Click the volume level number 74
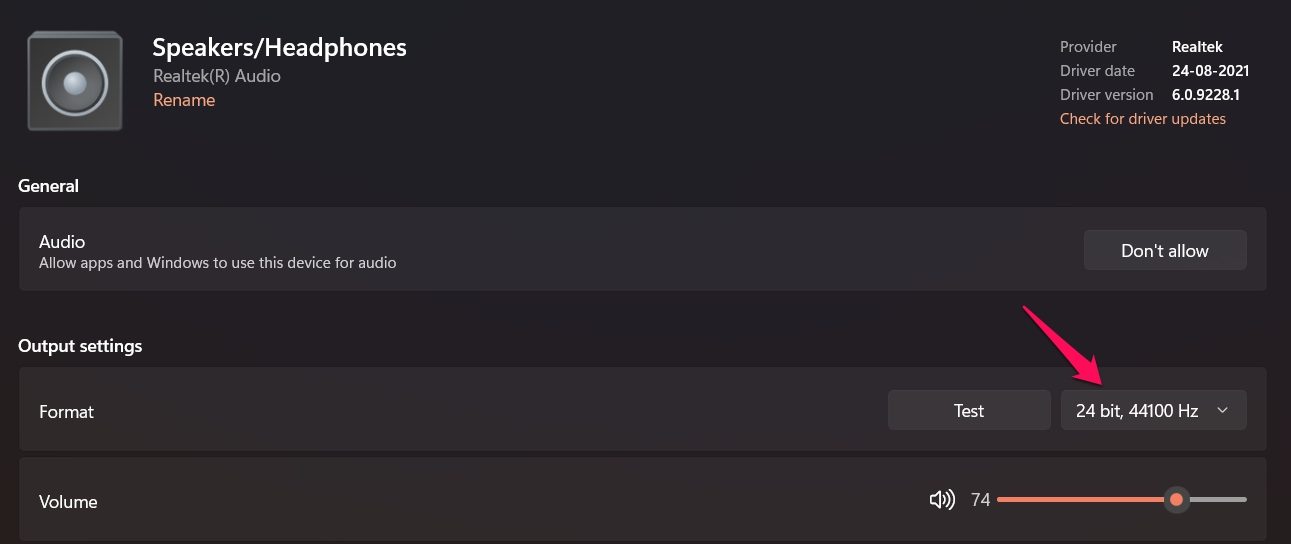Viewport: 1291px width, 544px height. (980, 499)
